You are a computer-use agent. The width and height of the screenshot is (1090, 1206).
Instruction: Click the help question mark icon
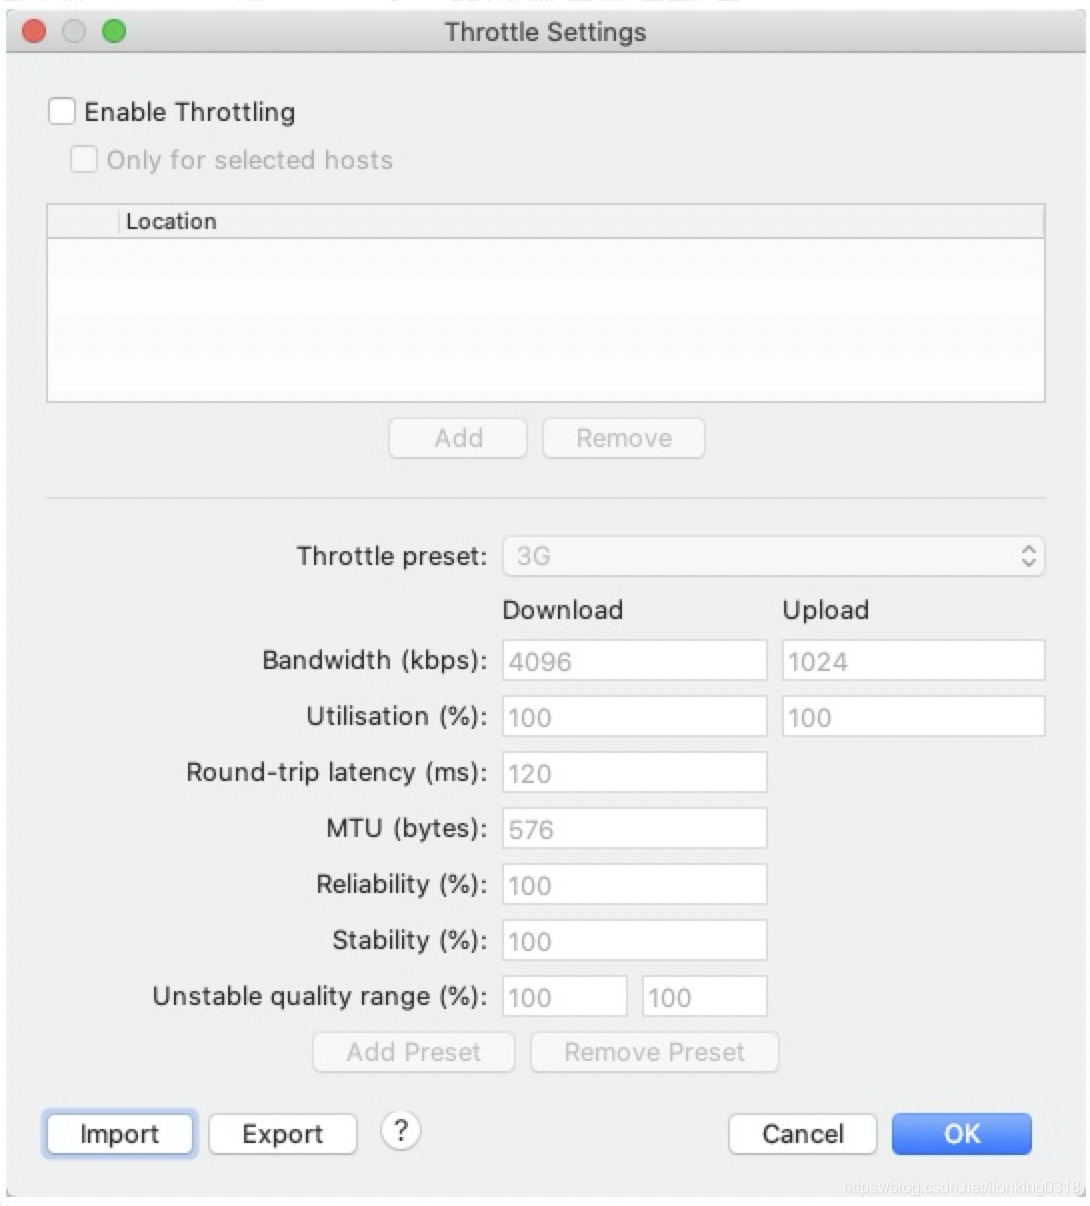(401, 1131)
